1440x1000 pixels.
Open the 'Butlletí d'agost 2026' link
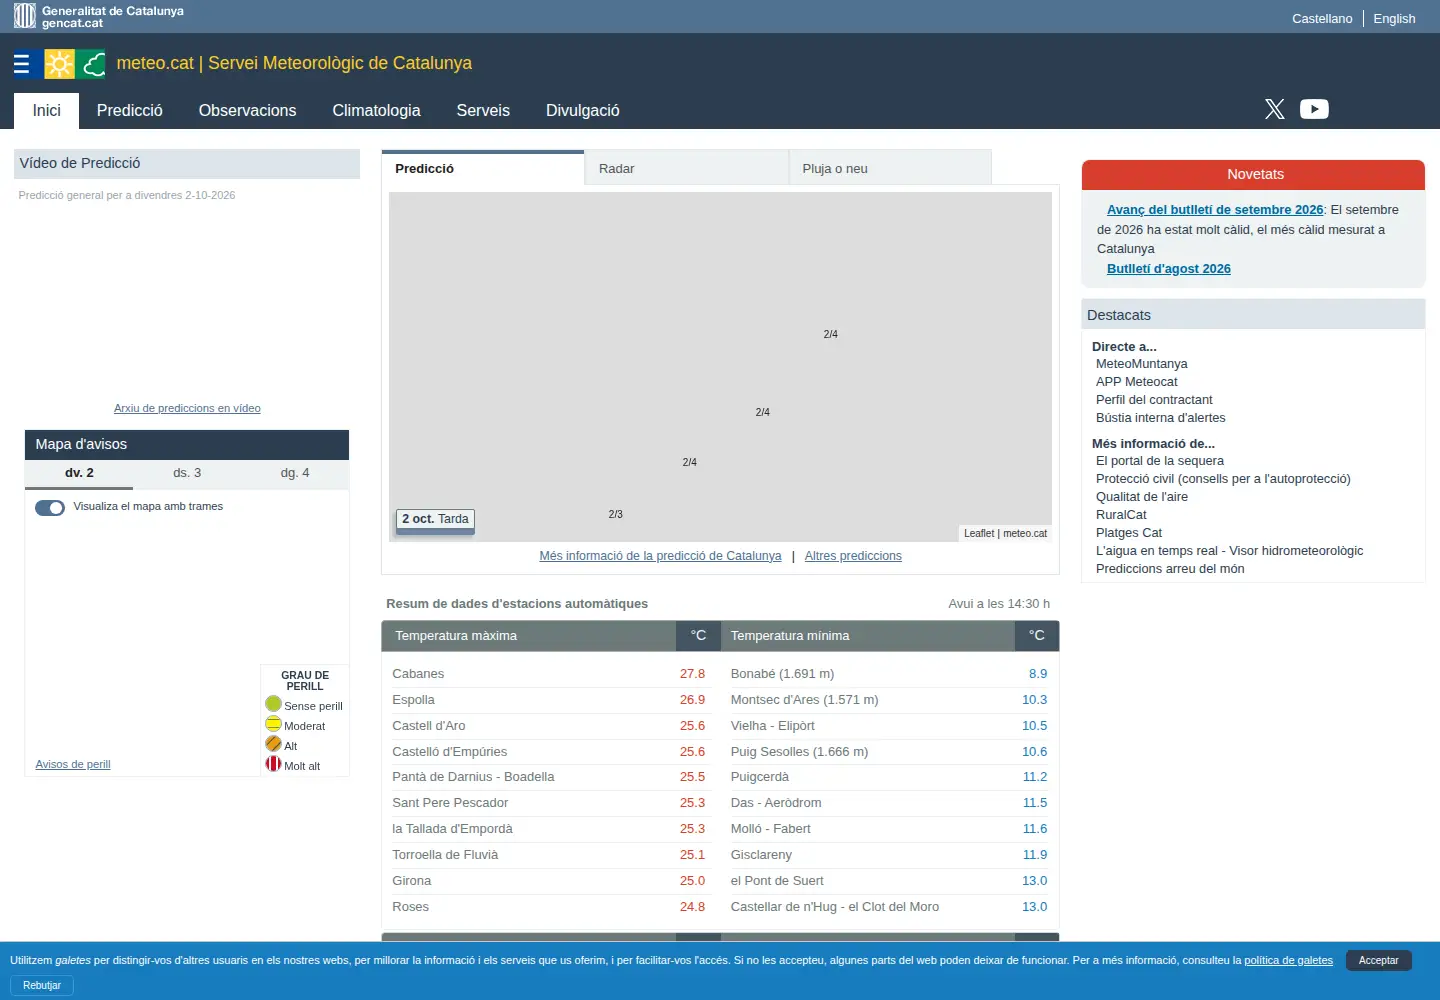(x=1169, y=269)
